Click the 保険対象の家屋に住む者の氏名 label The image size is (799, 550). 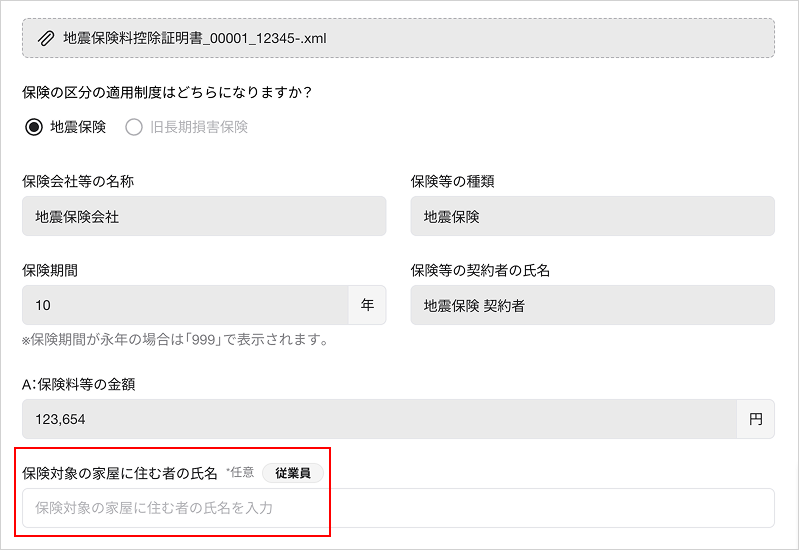click(x=120, y=473)
